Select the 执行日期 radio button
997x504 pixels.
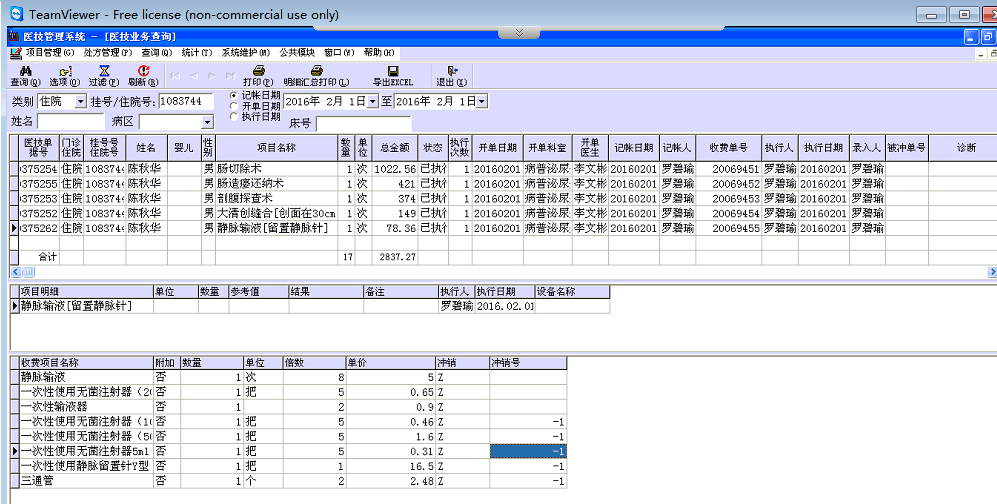point(234,116)
